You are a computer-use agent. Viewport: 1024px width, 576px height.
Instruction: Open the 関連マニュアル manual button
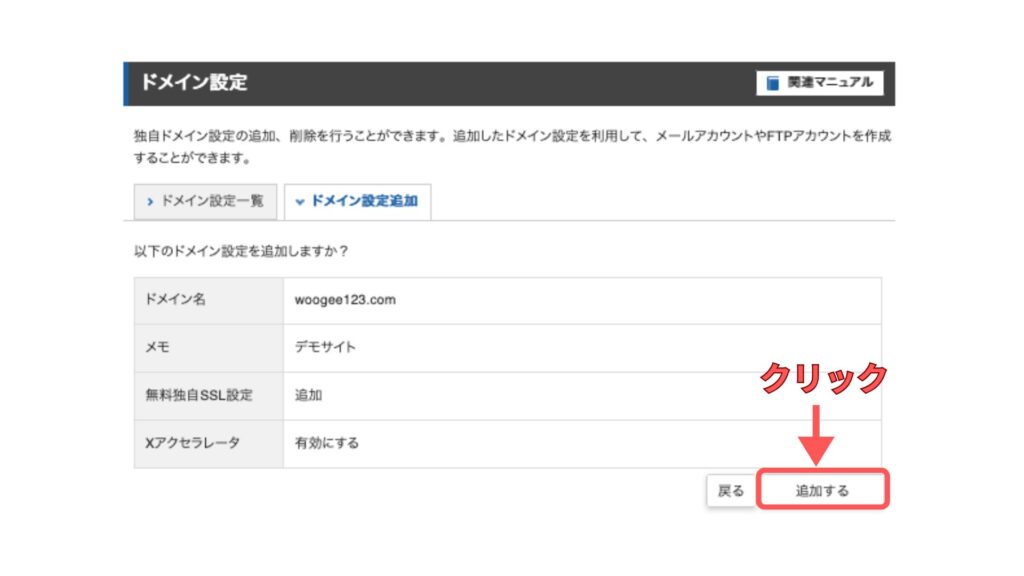(820, 83)
